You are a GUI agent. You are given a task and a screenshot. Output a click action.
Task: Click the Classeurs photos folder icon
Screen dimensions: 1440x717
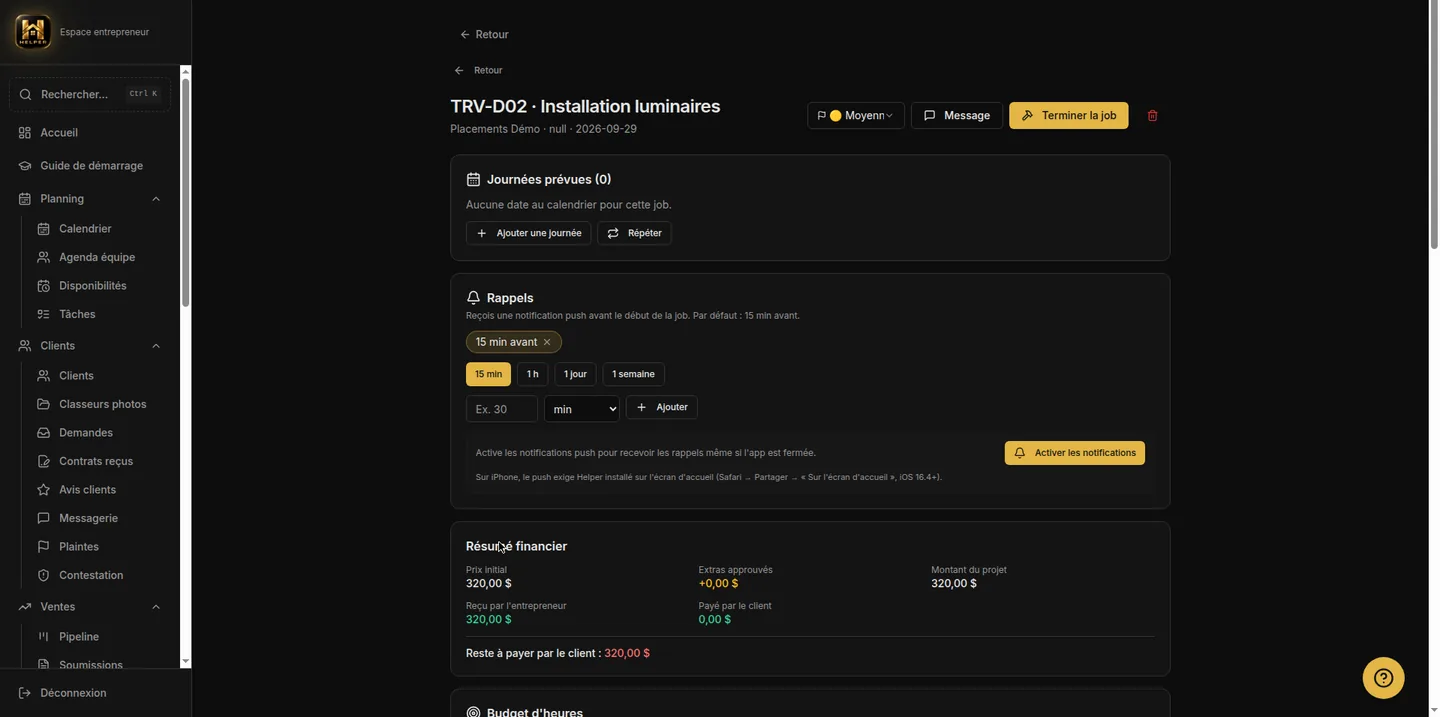click(43, 405)
